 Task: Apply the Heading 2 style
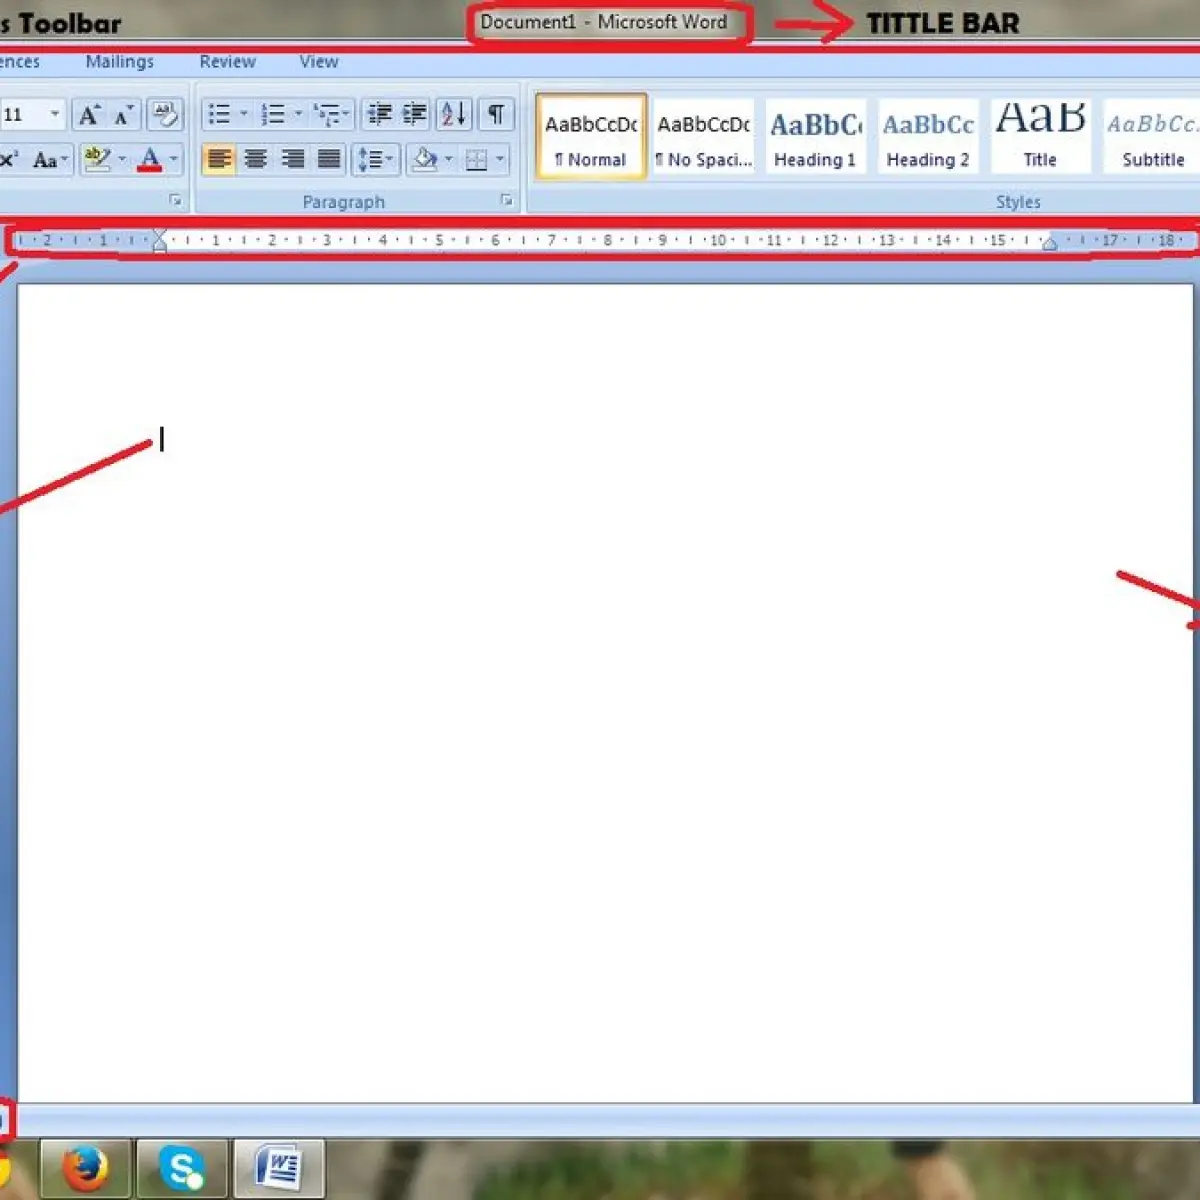click(x=928, y=137)
